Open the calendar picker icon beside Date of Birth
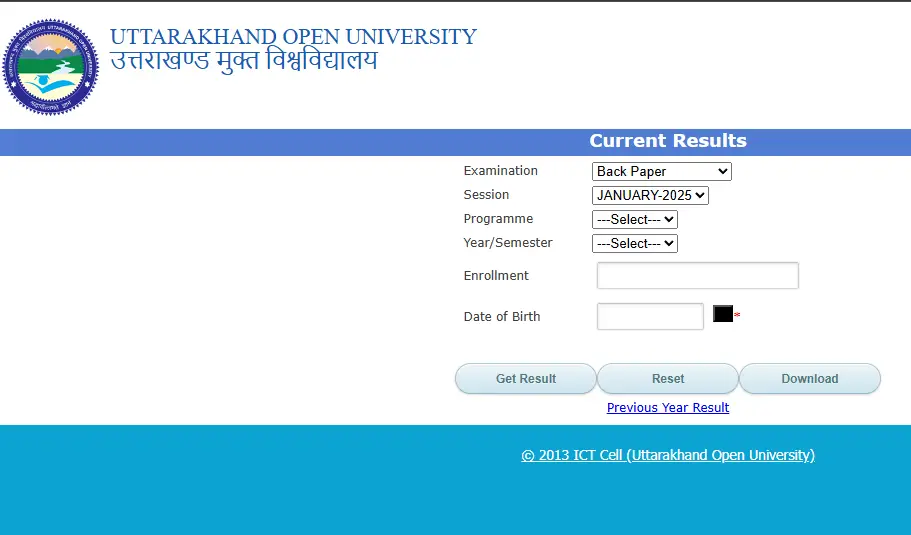The width and height of the screenshot is (911, 535). 723,314
